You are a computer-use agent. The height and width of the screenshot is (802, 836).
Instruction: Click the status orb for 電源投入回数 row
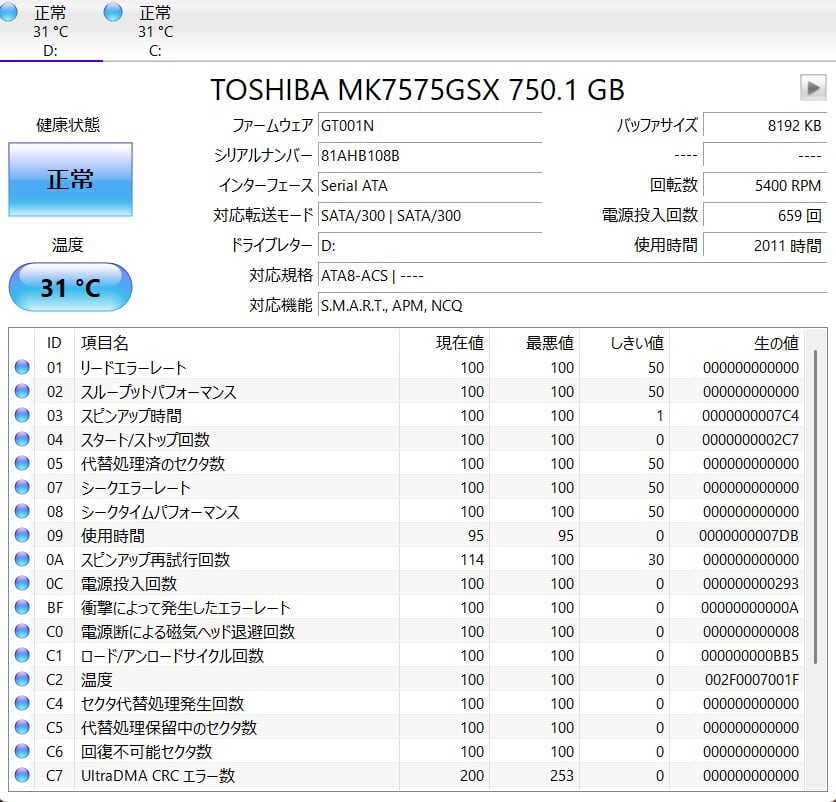(x=22, y=584)
